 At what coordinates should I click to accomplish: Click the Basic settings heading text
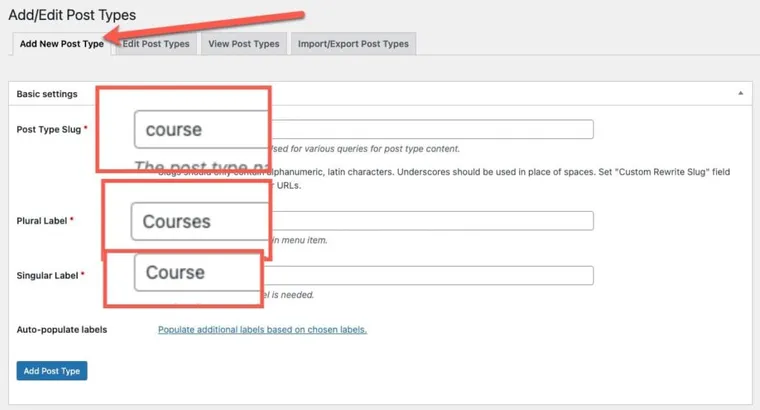point(47,94)
